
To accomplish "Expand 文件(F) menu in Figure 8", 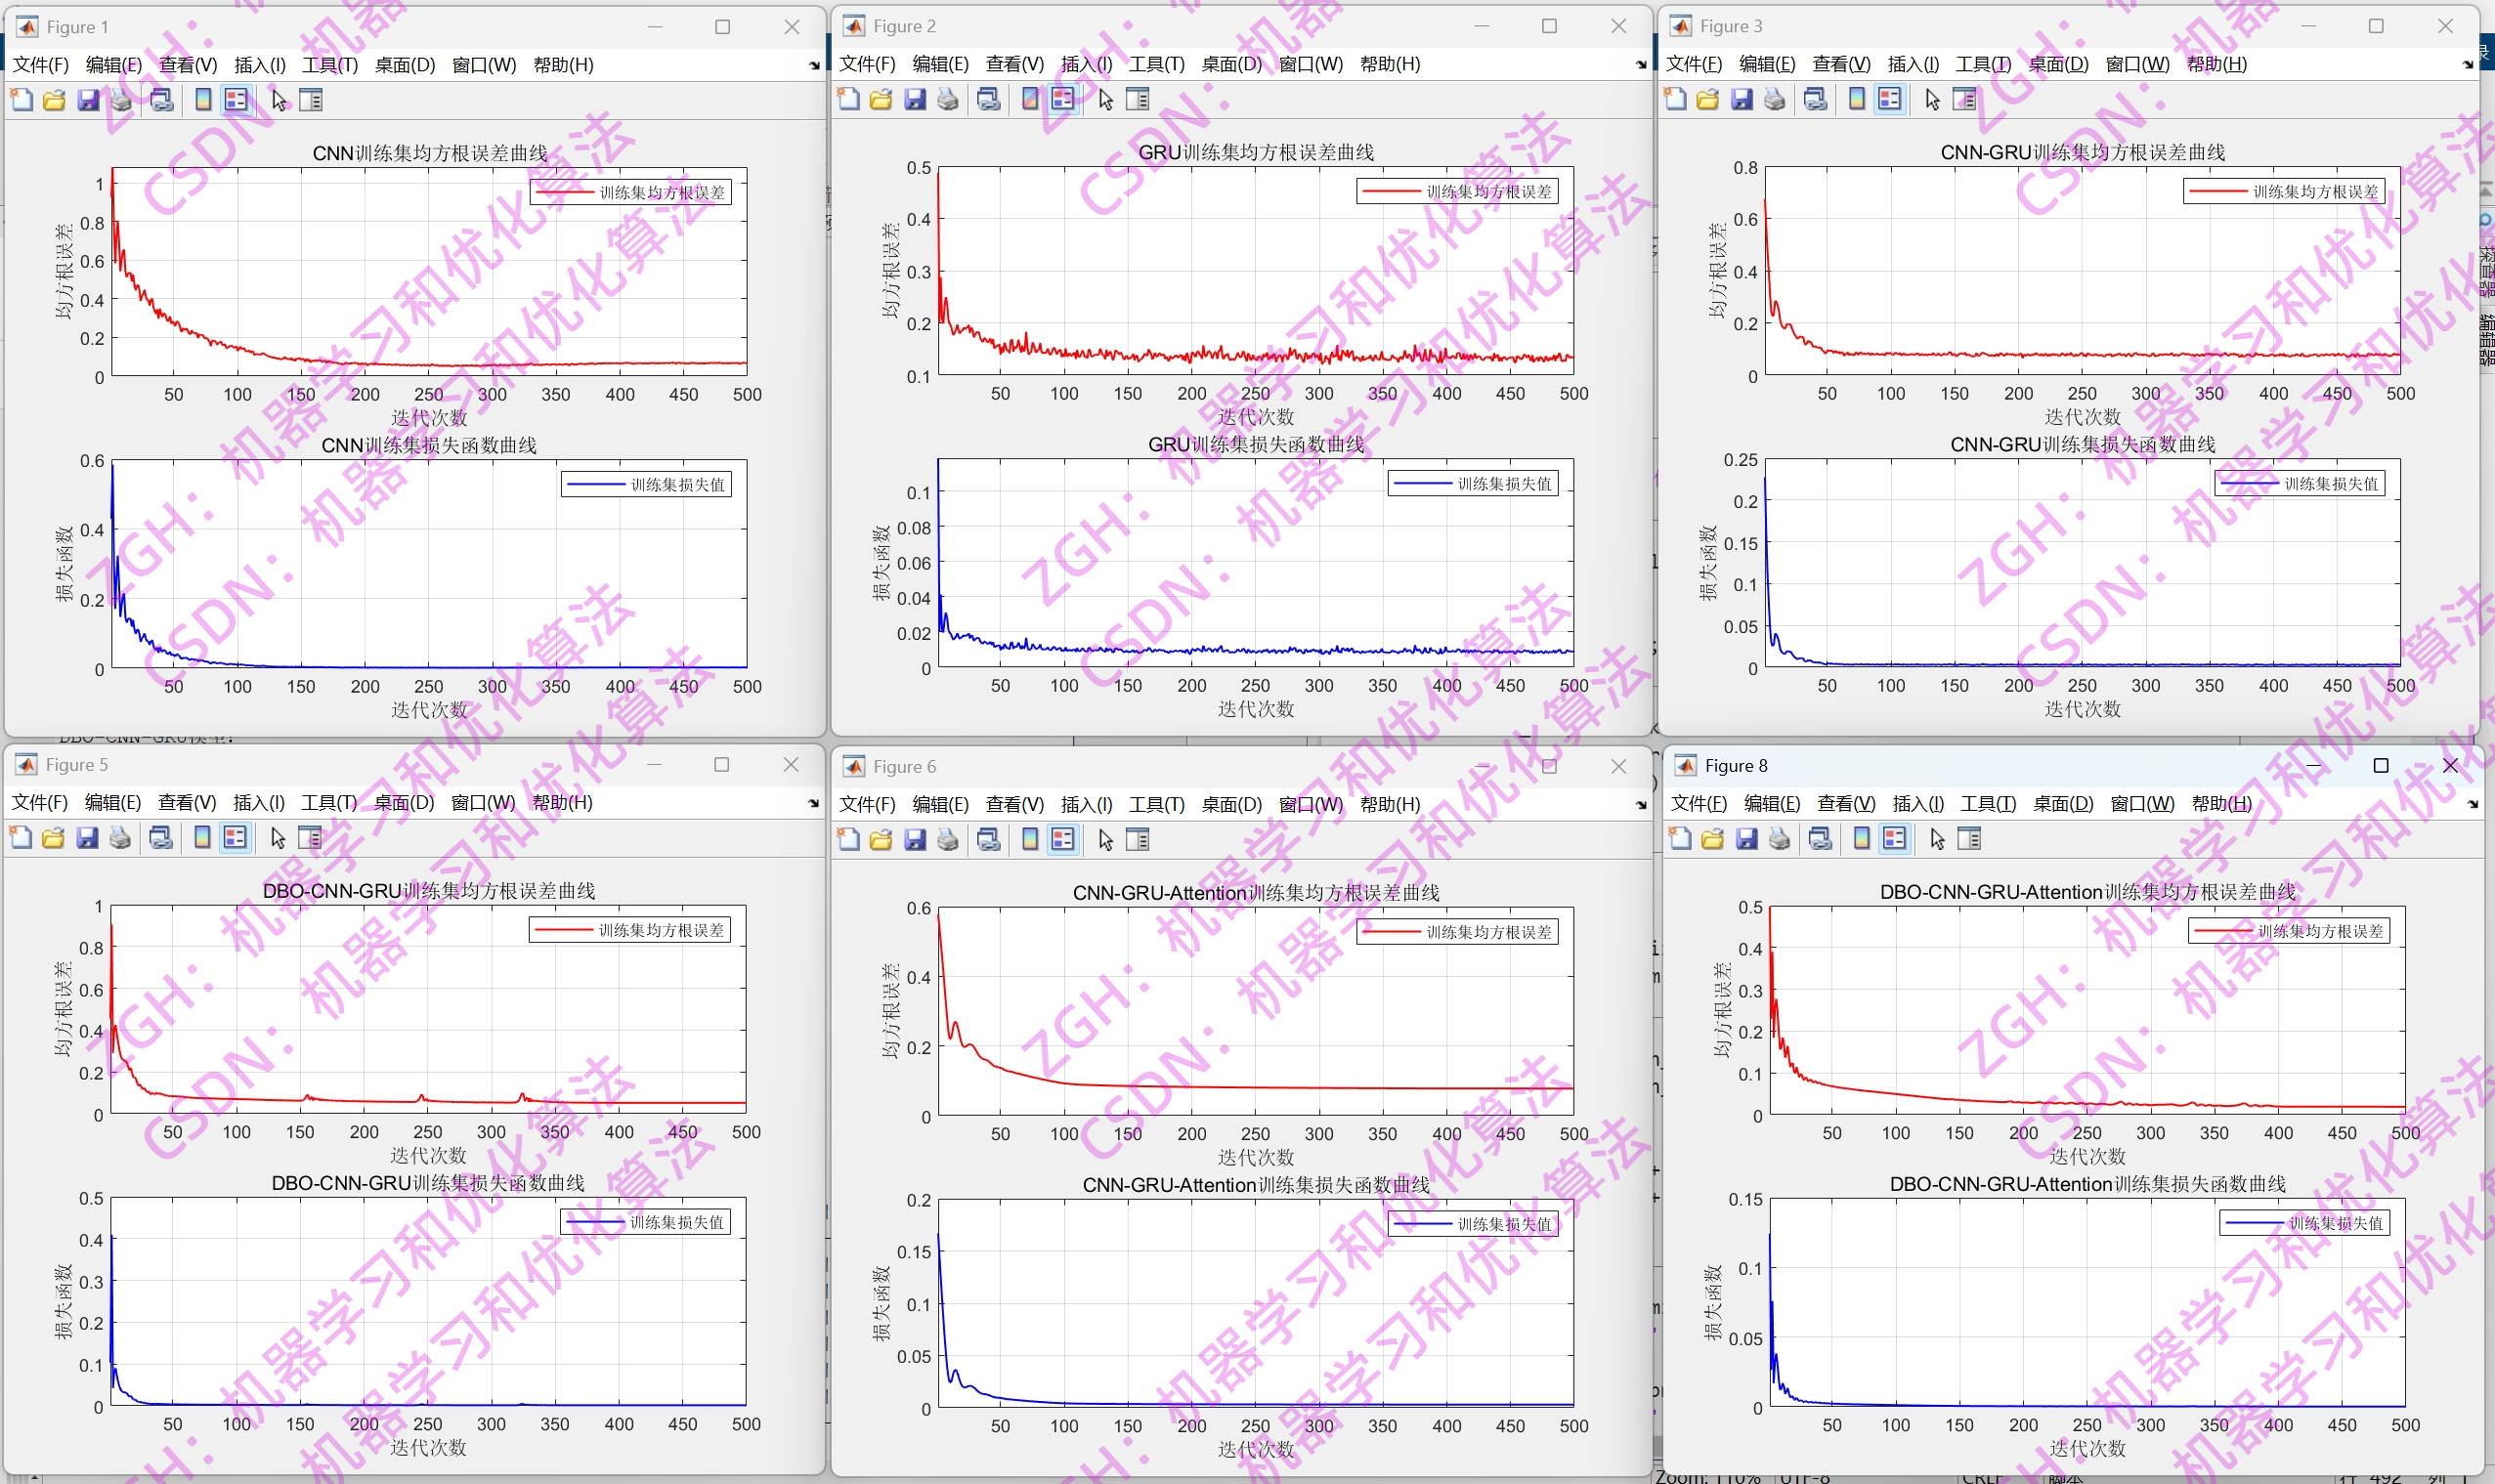I will [1698, 803].
